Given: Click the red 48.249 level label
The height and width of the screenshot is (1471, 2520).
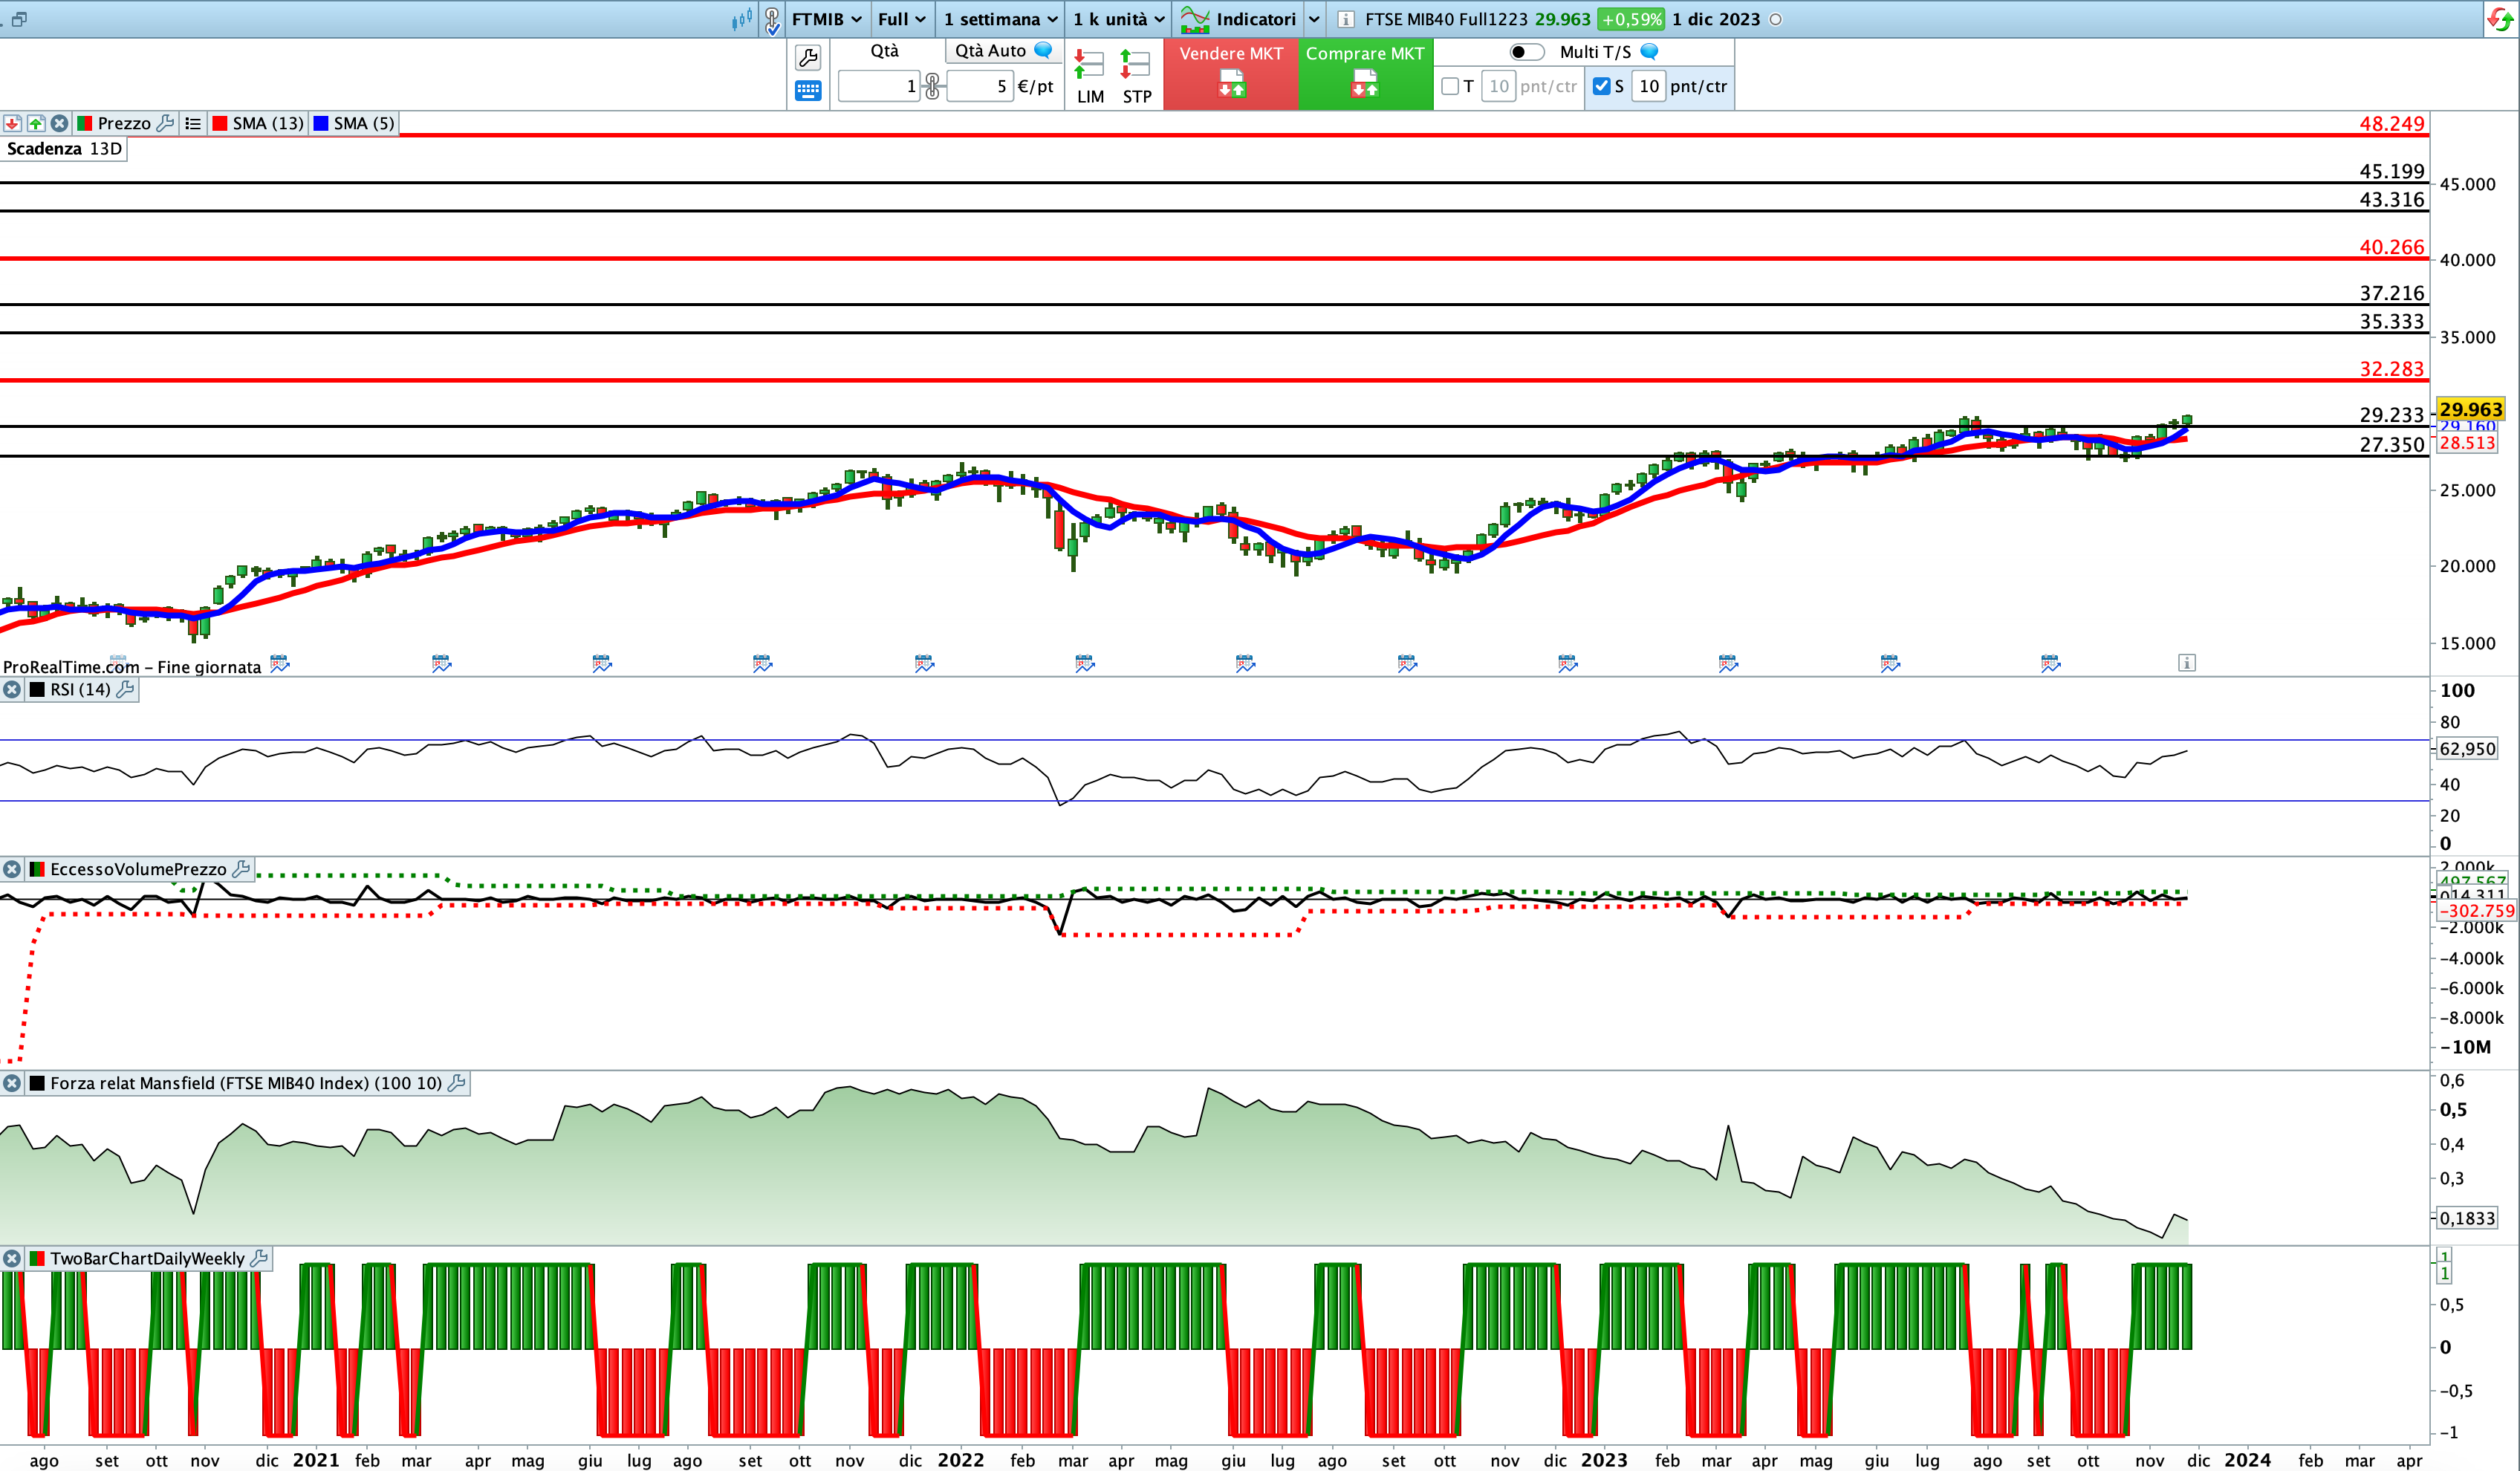Looking at the screenshot, I should click(x=2392, y=124).
